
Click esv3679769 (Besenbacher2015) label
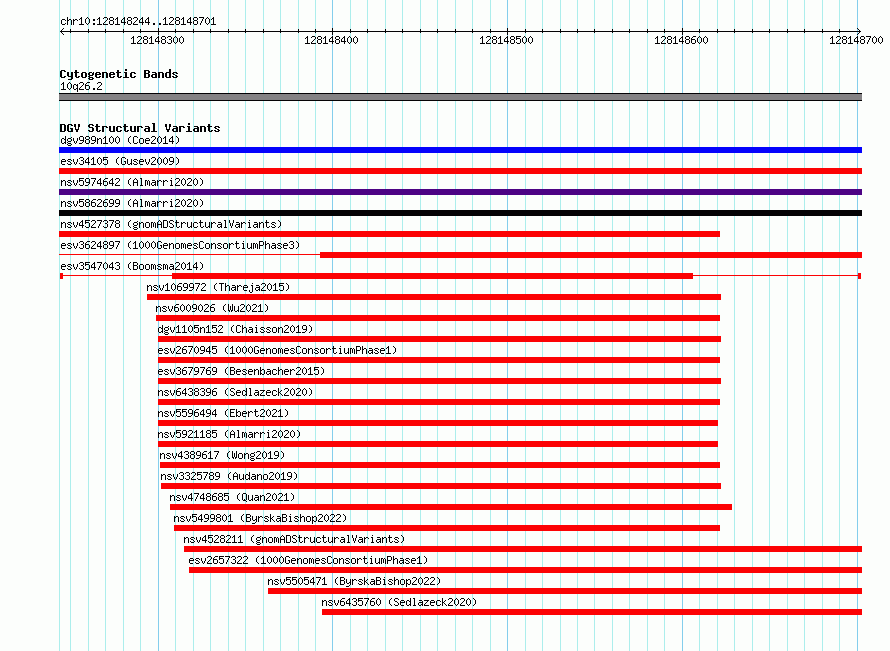[x=241, y=371]
